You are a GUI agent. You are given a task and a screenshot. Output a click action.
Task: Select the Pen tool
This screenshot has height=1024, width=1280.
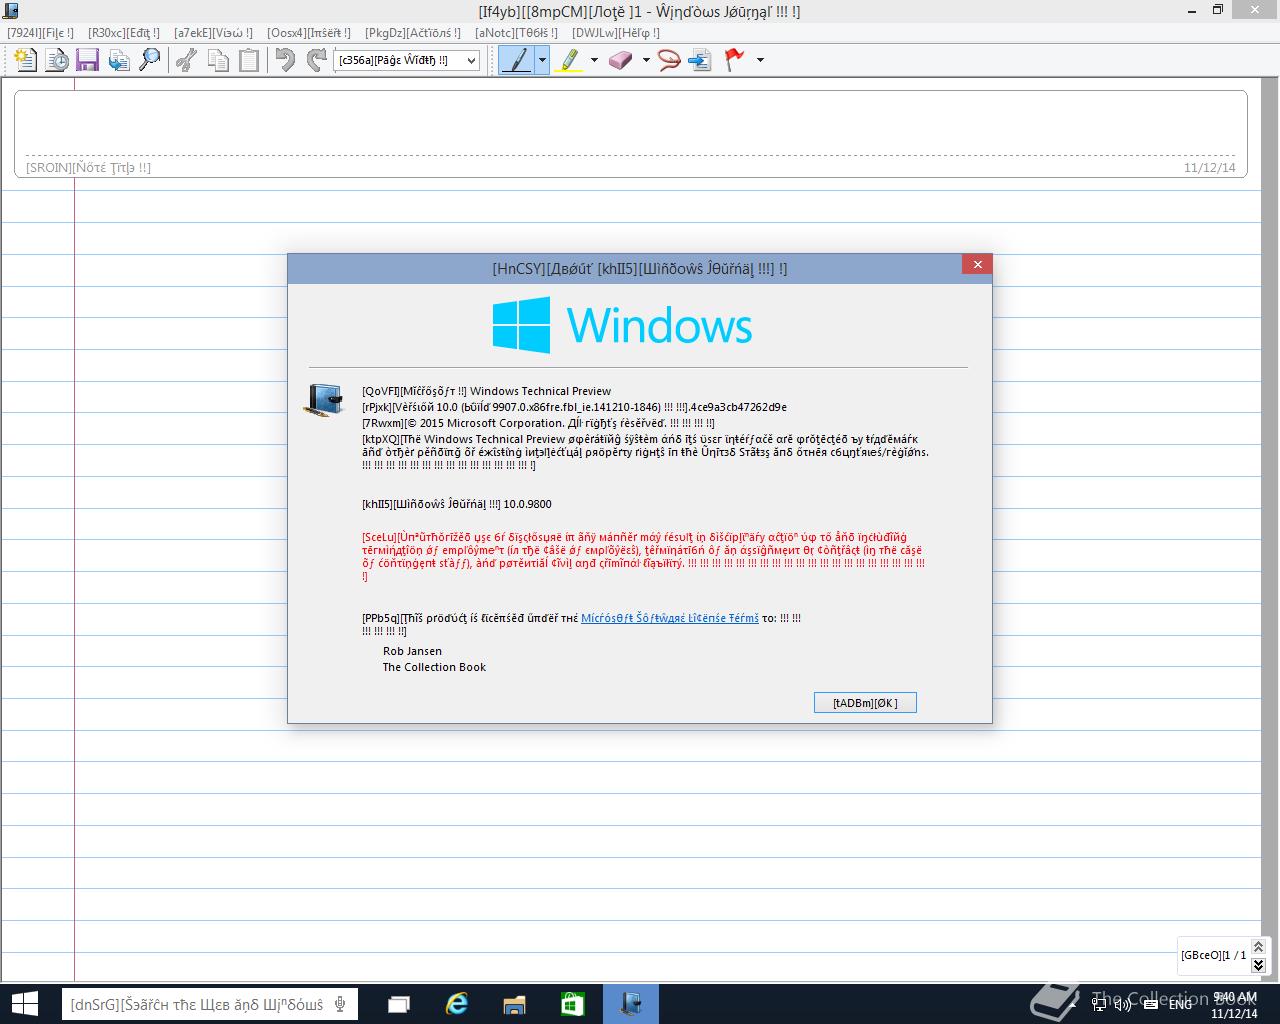point(516,60)
